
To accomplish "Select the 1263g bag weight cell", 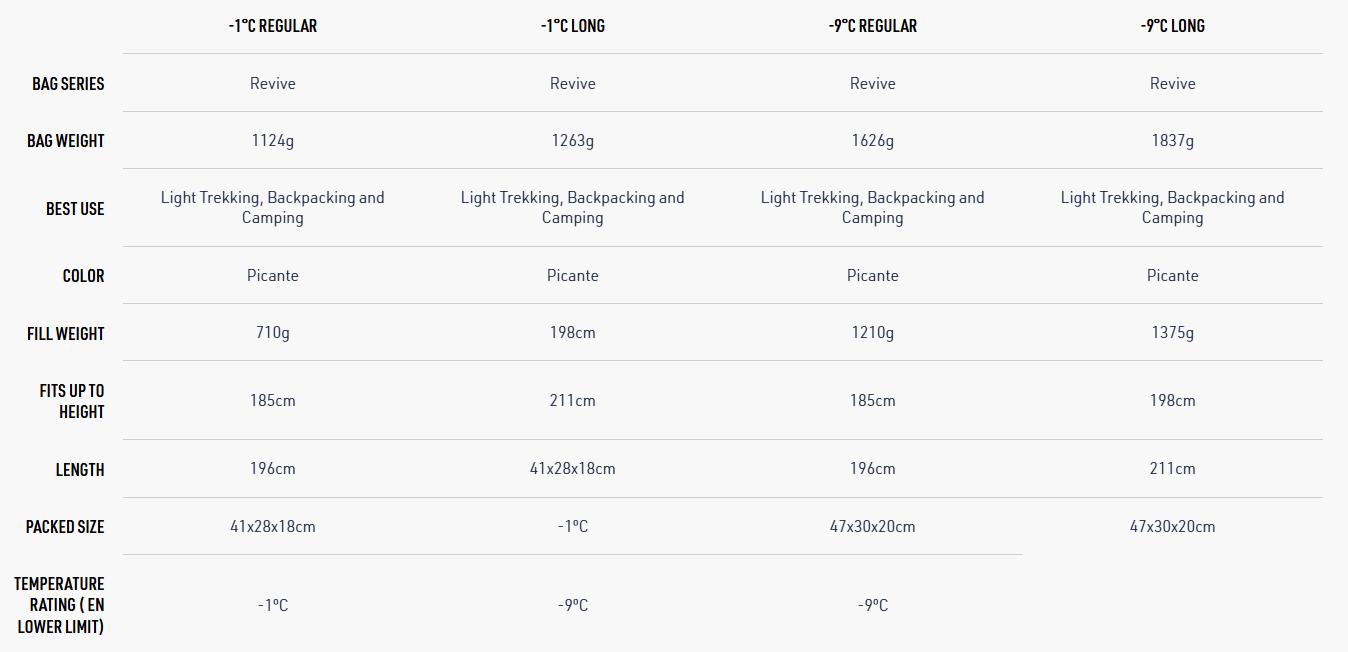I will pyautogui.click(x=572, y=141).
